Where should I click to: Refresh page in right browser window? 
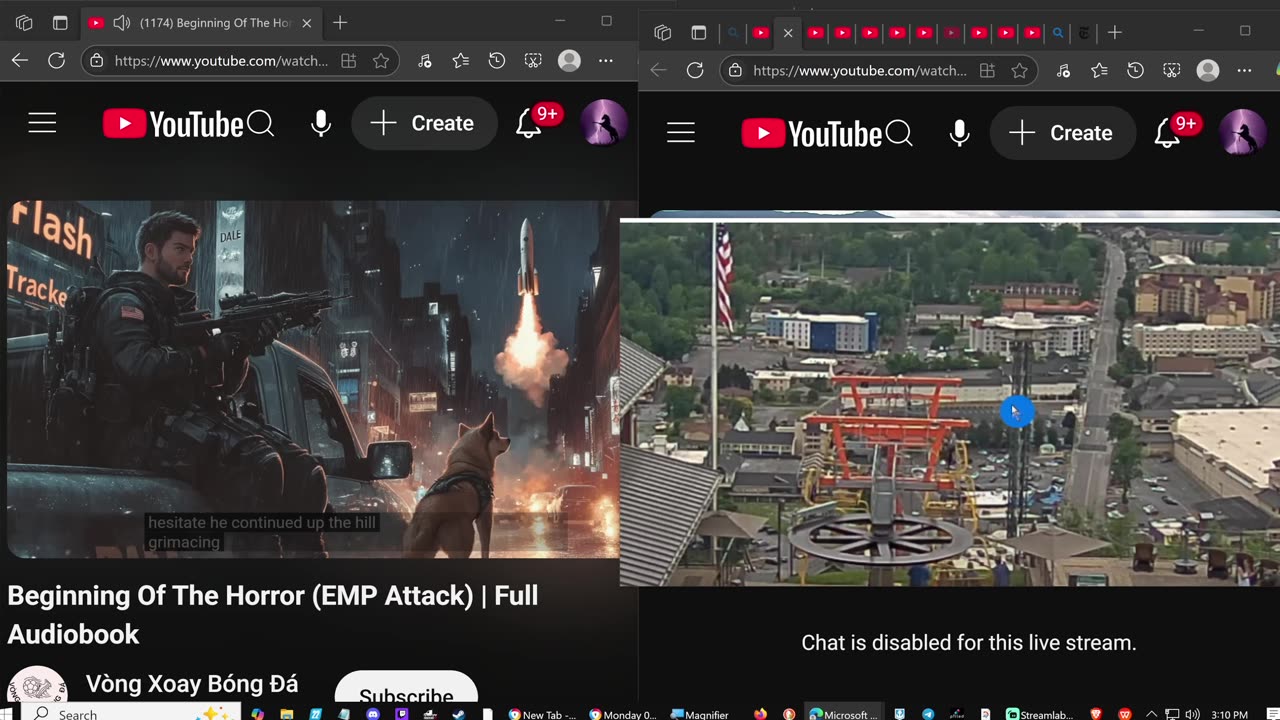(695, 70)
